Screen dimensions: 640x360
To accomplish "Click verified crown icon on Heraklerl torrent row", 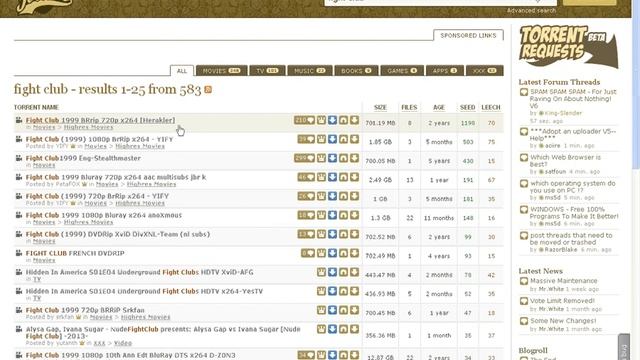I will [322, 120].
